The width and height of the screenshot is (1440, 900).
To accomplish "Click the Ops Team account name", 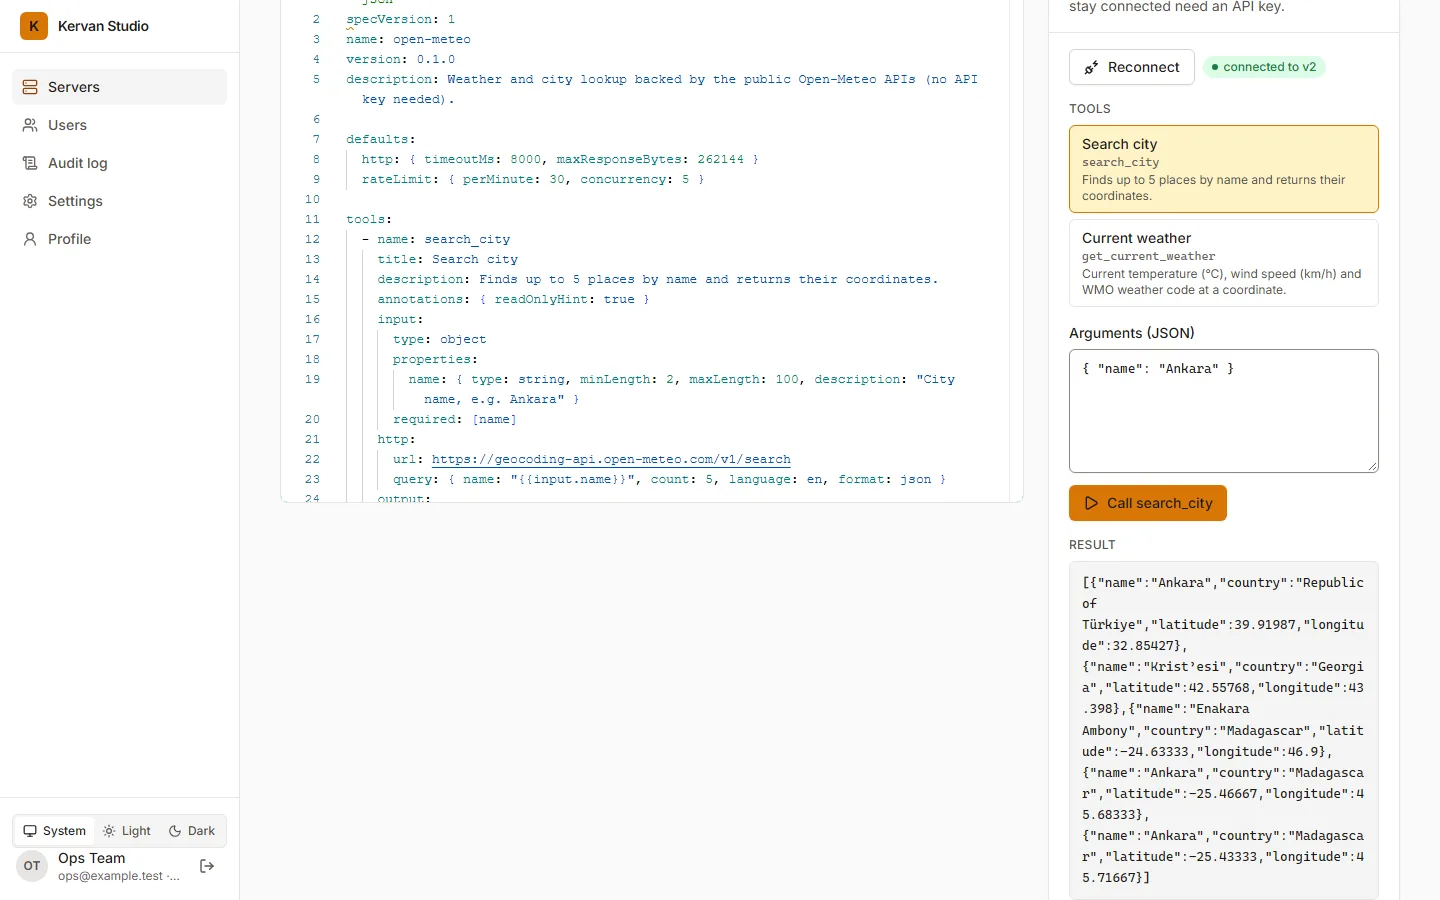I will 92,858.
